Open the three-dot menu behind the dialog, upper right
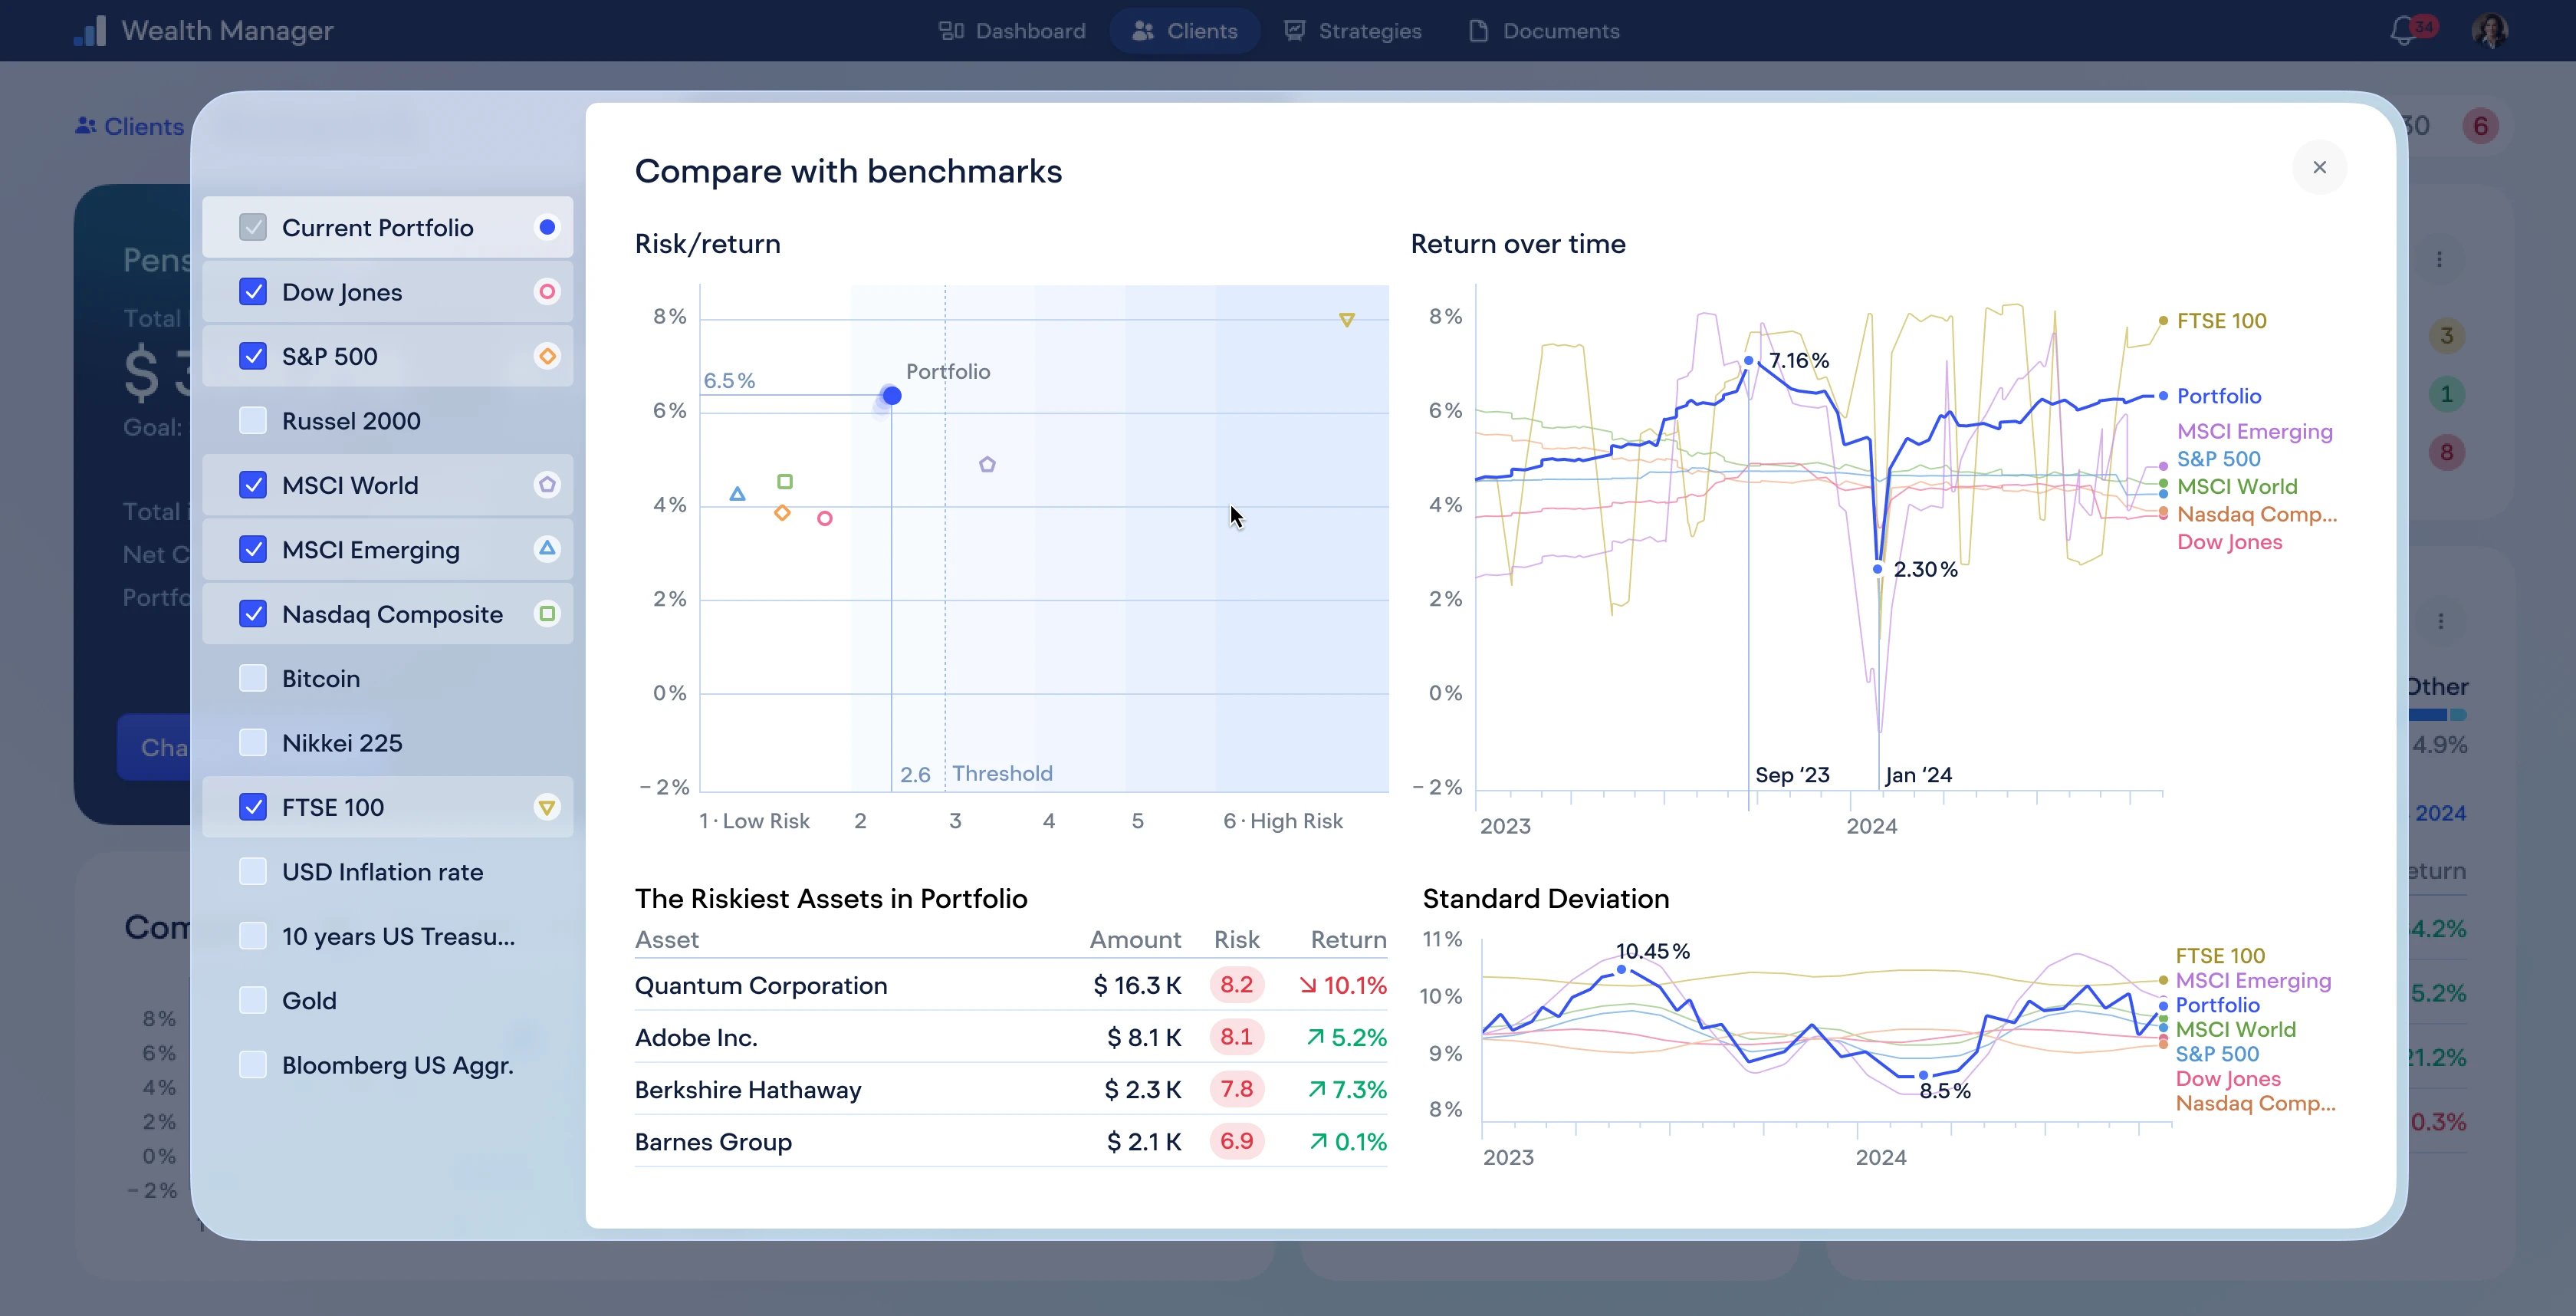This screenshot has height=1316, width=2576. (2440, 260)
